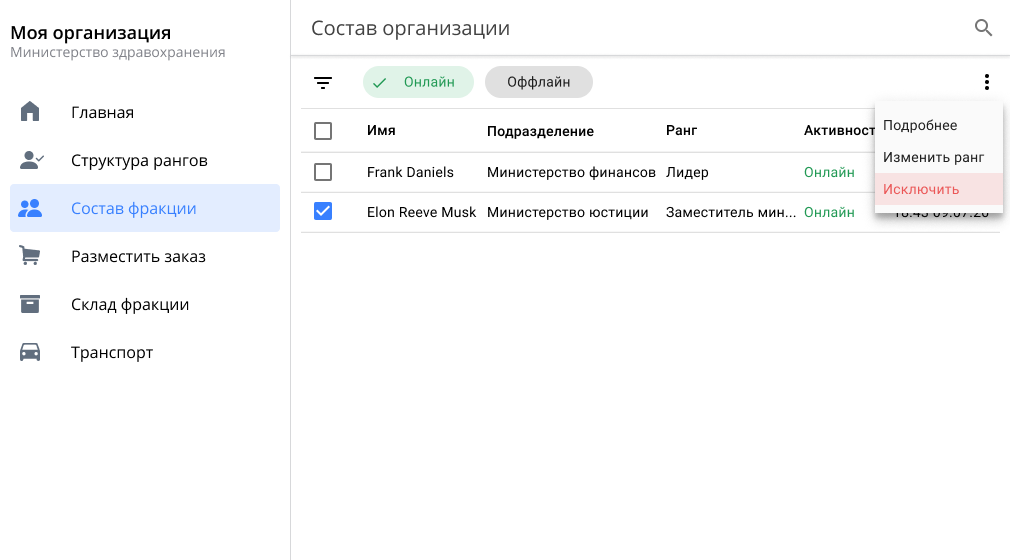Check the box for Frank Daniels
Screen dimensions: 1010x560
pyautogui.click(x=323, y=172)
